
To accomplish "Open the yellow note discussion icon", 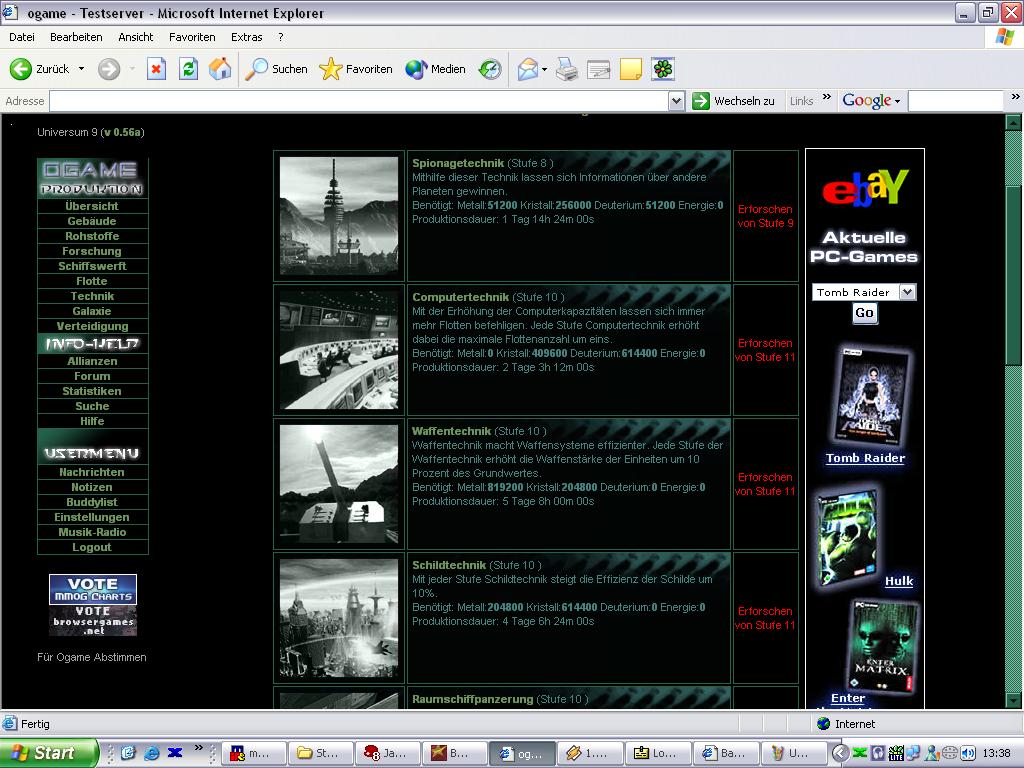I will [x=630, y=69].
